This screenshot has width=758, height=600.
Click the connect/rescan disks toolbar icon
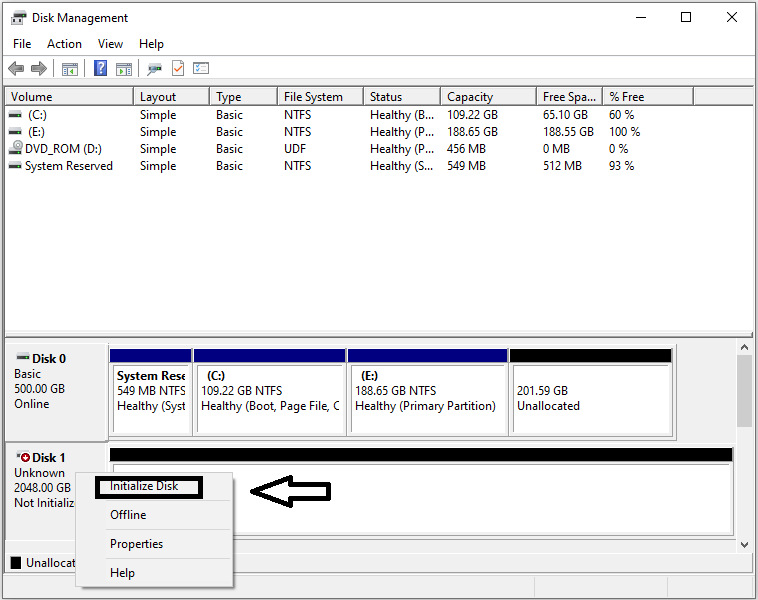pyautogui.click(x=154, y=69)
